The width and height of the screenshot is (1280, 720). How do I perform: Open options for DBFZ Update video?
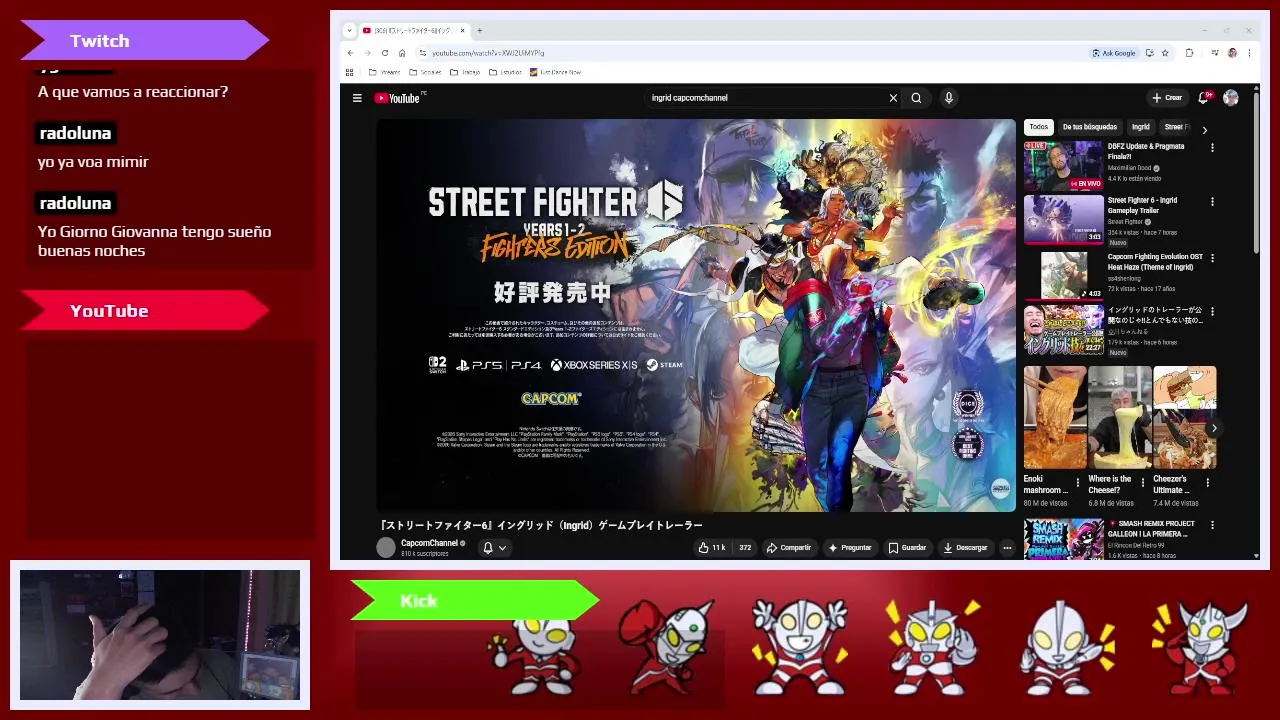1212,147
